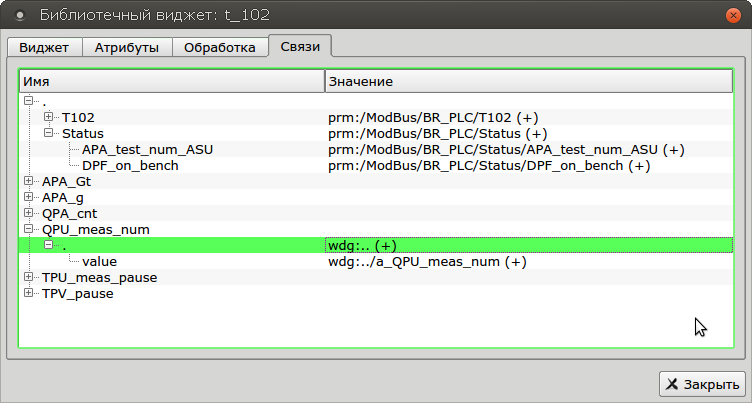Viewport: 752px width, 403px height.
Task: Expand the TPU_meas_pause node
Action: [28, 278]
